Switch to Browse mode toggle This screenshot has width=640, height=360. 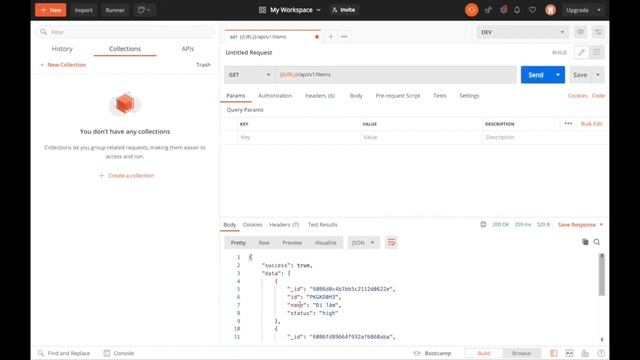(x=521, y=353)
